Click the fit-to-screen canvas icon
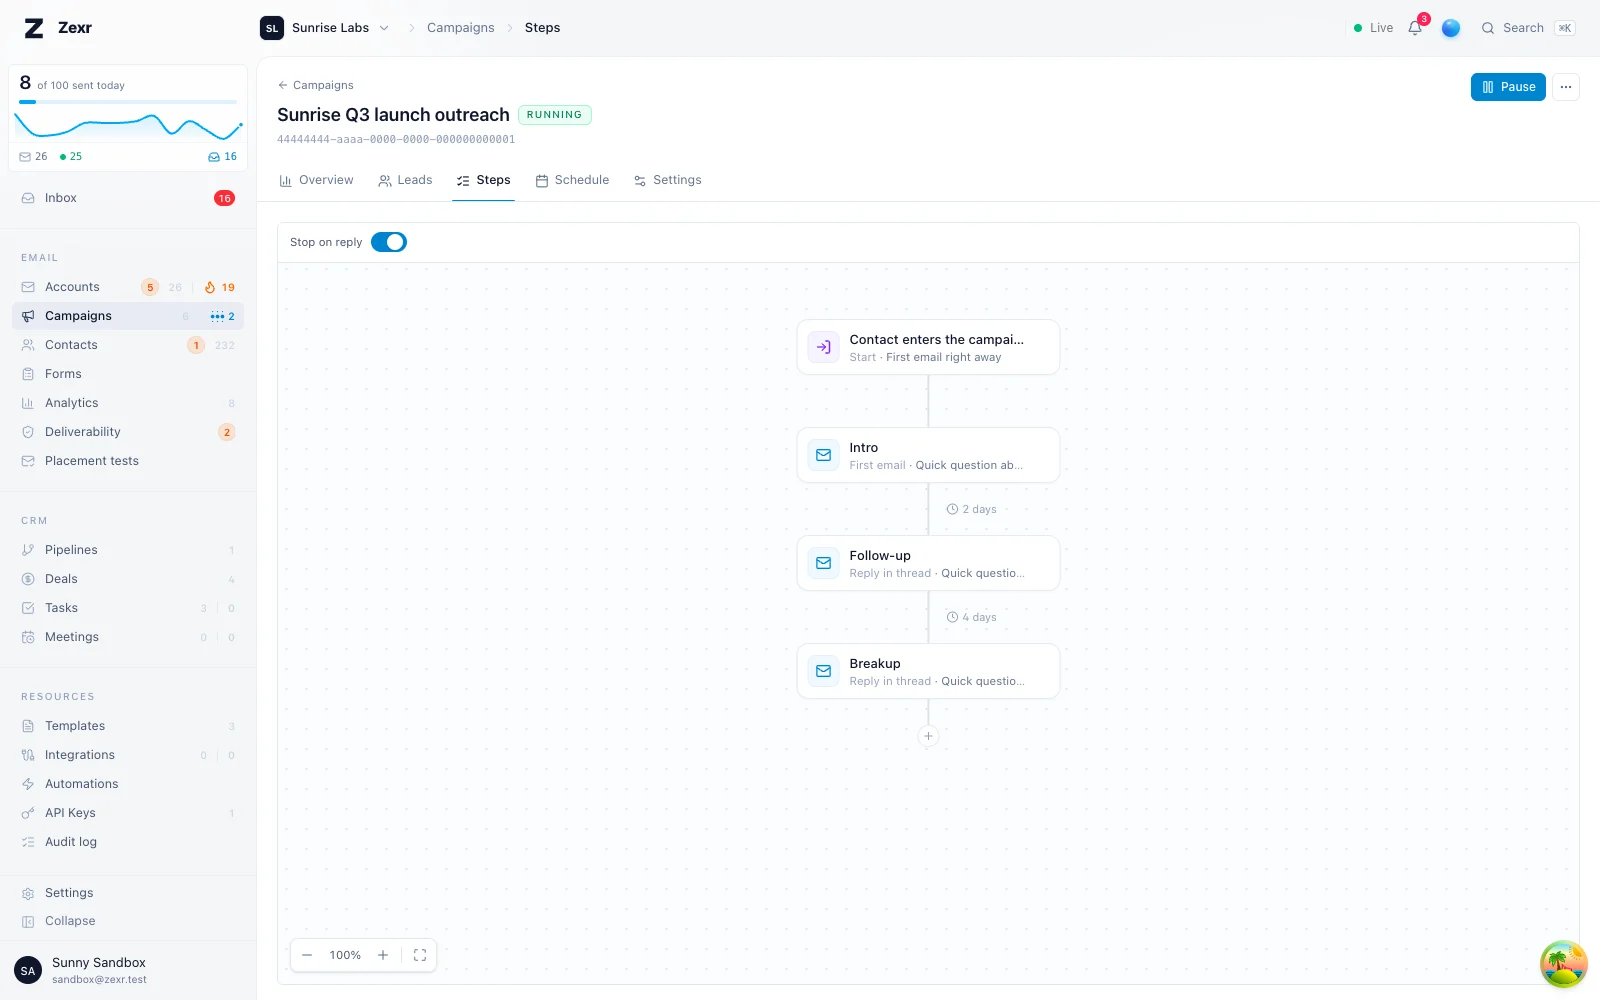Screen dimensions: 1600x1000 point(420,955)
